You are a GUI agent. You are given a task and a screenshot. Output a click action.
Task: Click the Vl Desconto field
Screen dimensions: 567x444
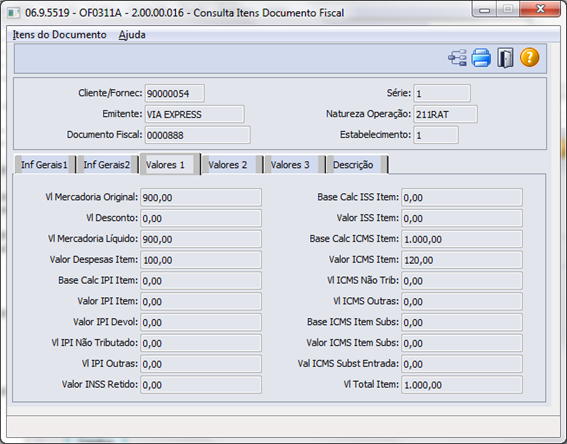coord(201,218)
